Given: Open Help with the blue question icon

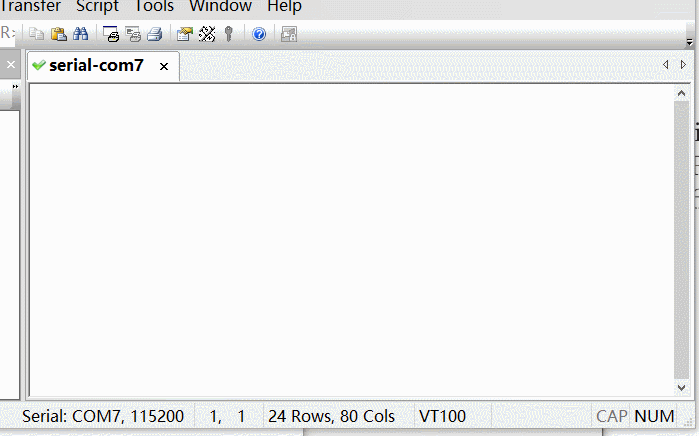Looking at the screenshot, I should click(x=259, y=34).
